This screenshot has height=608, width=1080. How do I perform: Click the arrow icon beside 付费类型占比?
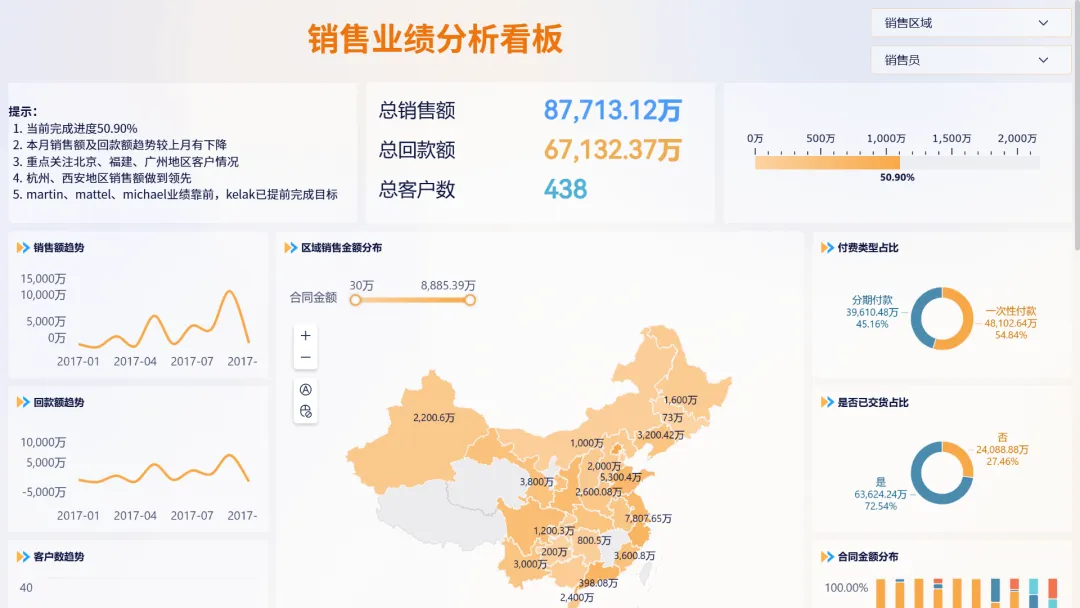pyautogui.click(x=827, y=247)
